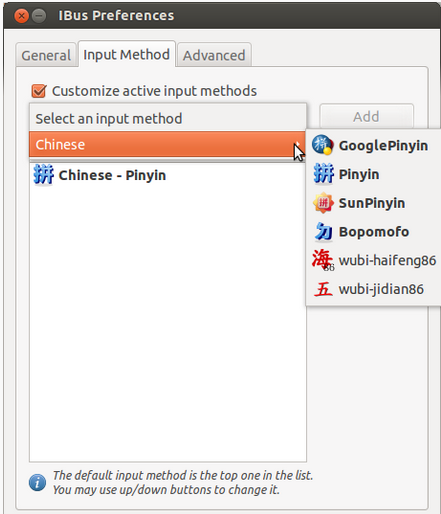Close the IBus Preferences window

click(x=22, y=15)
